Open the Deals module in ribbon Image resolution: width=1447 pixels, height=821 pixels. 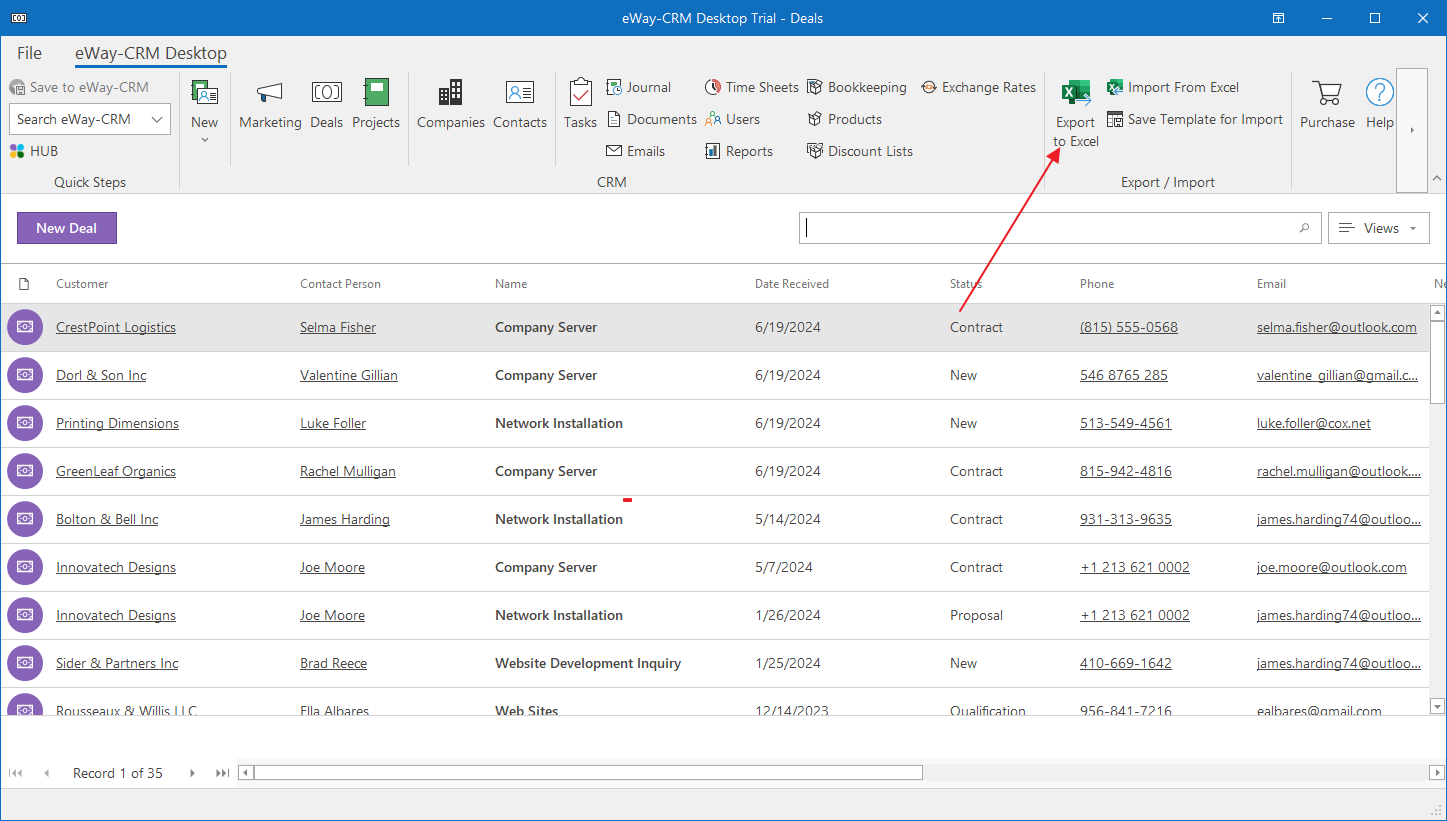tap(326, 105)
